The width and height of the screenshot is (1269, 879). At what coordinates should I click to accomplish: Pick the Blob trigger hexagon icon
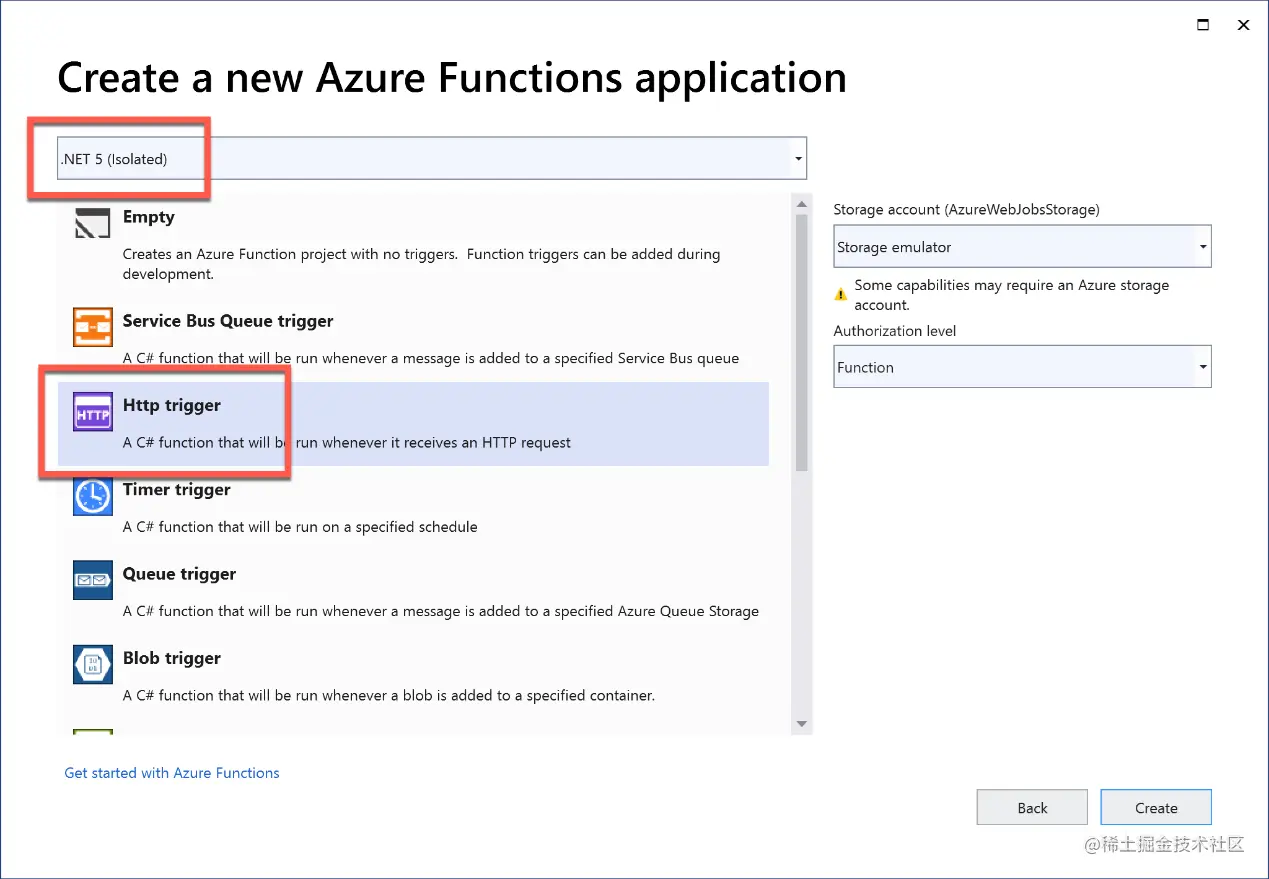point(92,664)
